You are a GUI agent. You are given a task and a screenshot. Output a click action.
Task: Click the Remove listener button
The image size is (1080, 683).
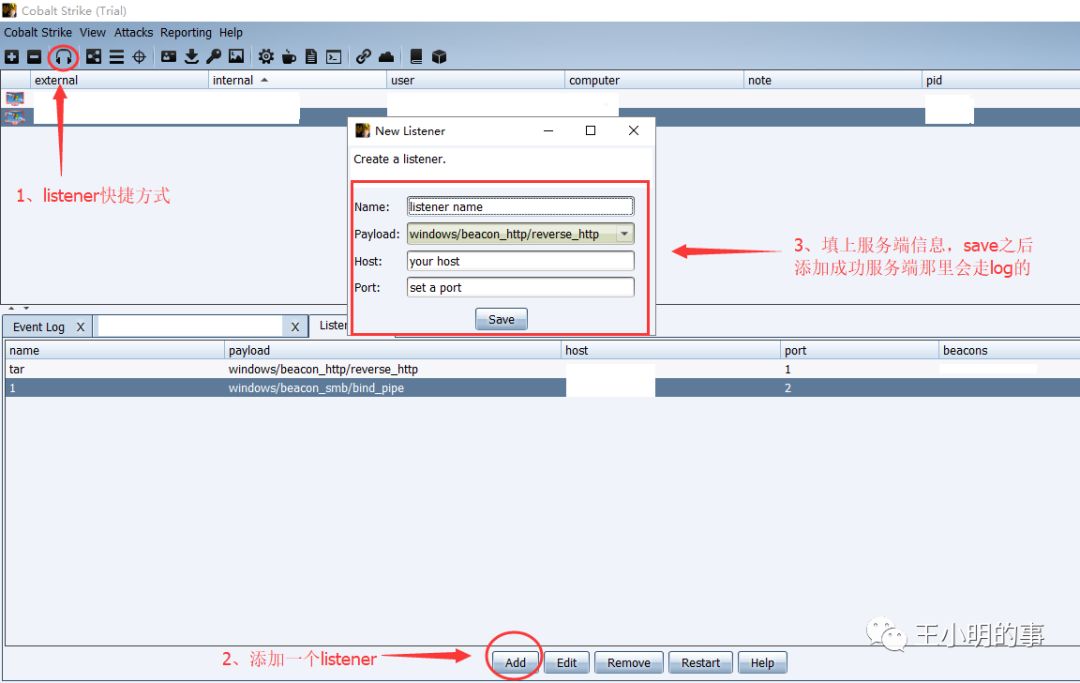pyautogui.click(x=629, y=662)
